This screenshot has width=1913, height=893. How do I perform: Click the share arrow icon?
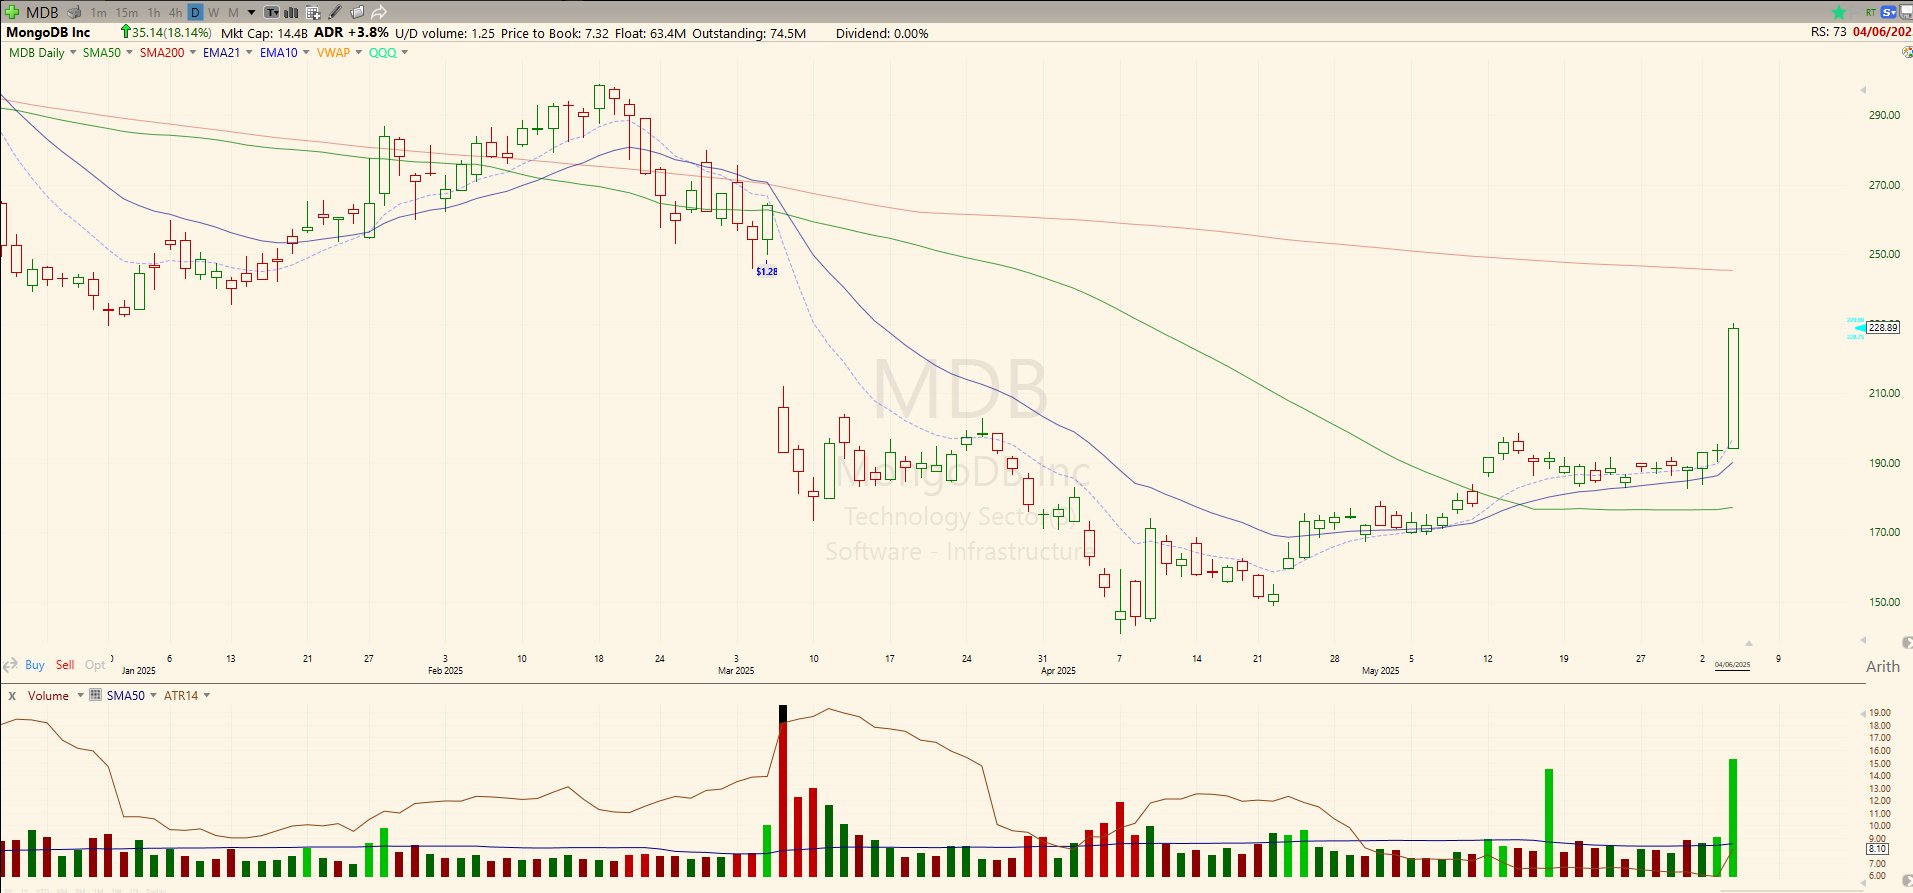point(379,12)
